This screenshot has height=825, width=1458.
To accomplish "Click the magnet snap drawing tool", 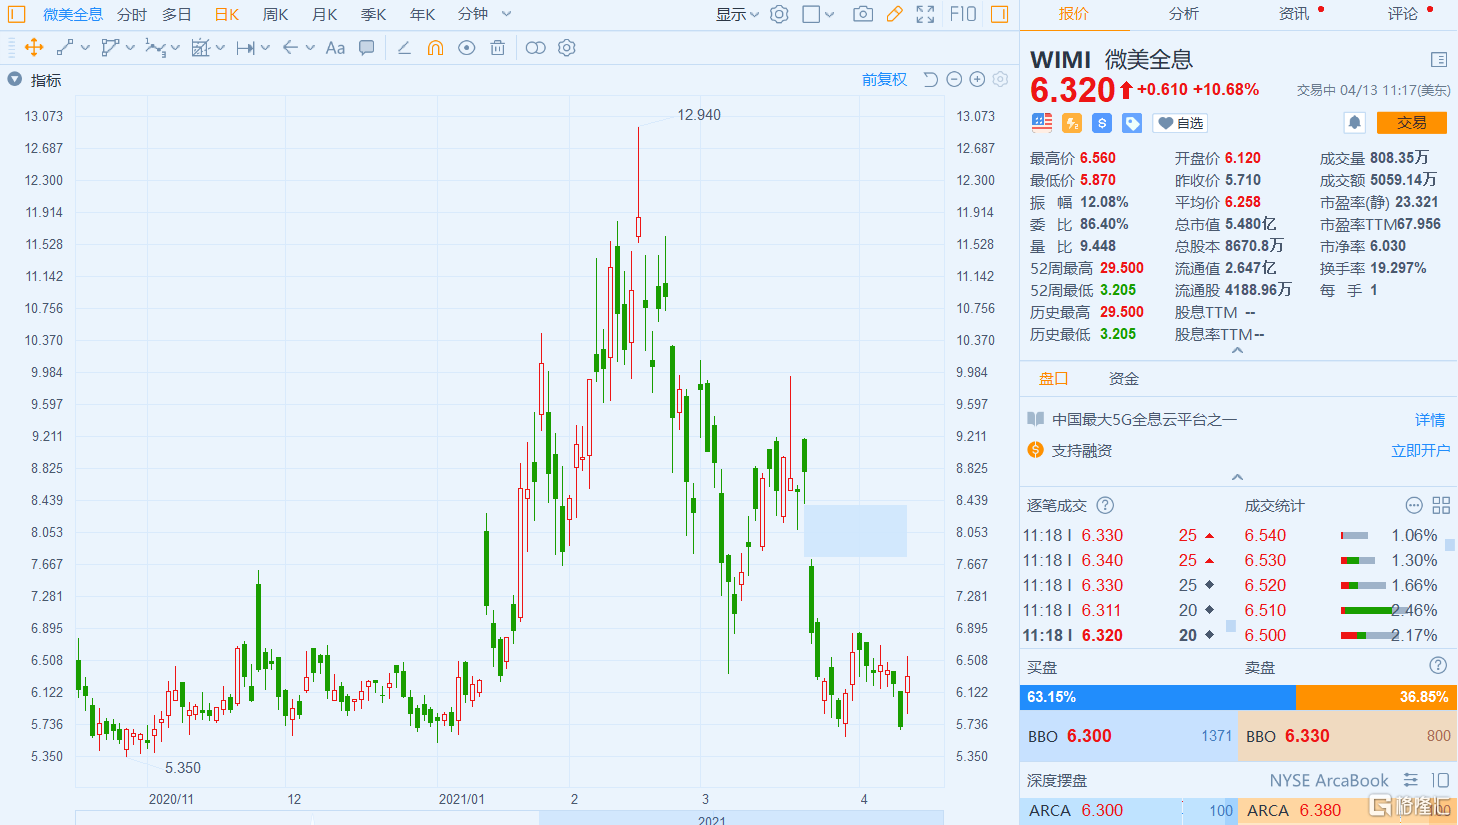I will click(x=435, y=48).
